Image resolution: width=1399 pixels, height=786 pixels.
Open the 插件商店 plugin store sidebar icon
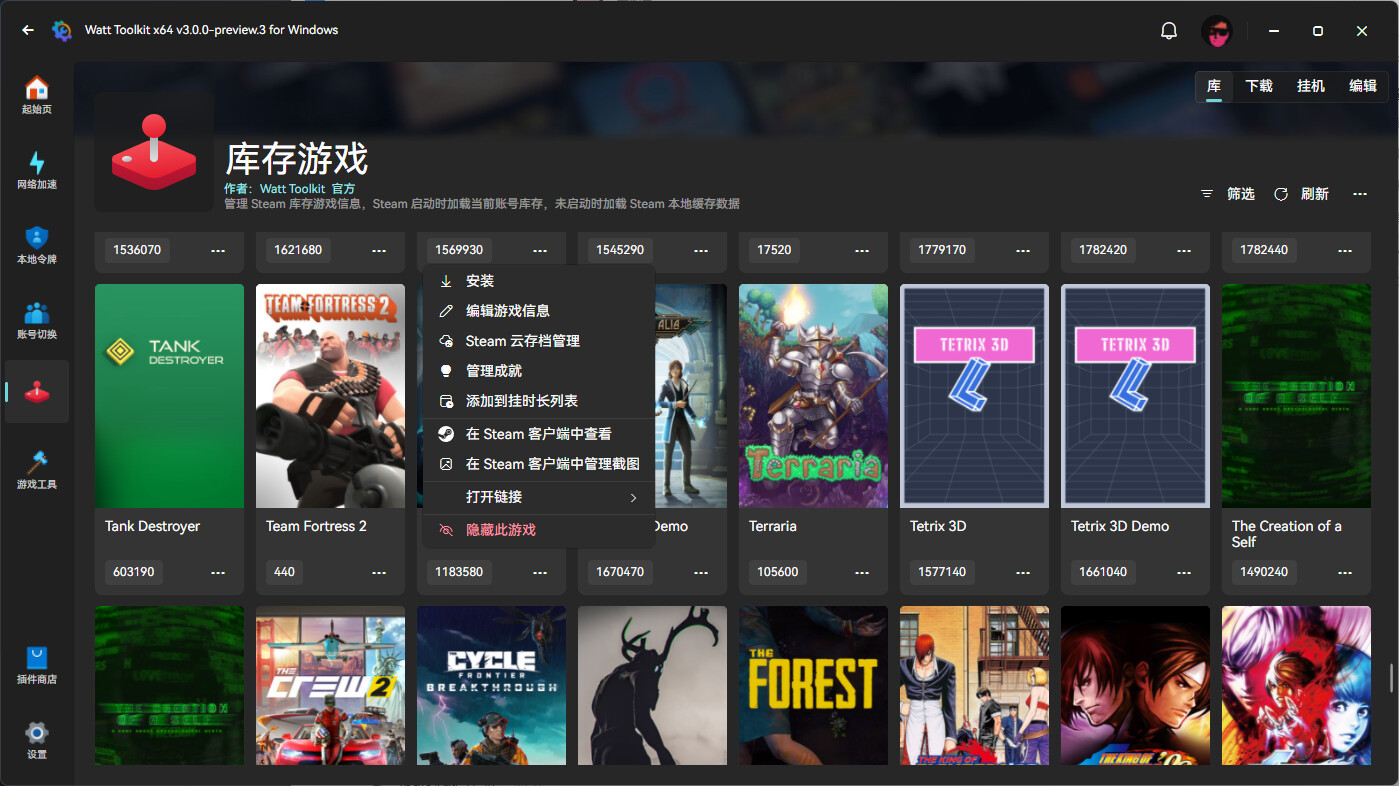[x=36, y=665]
